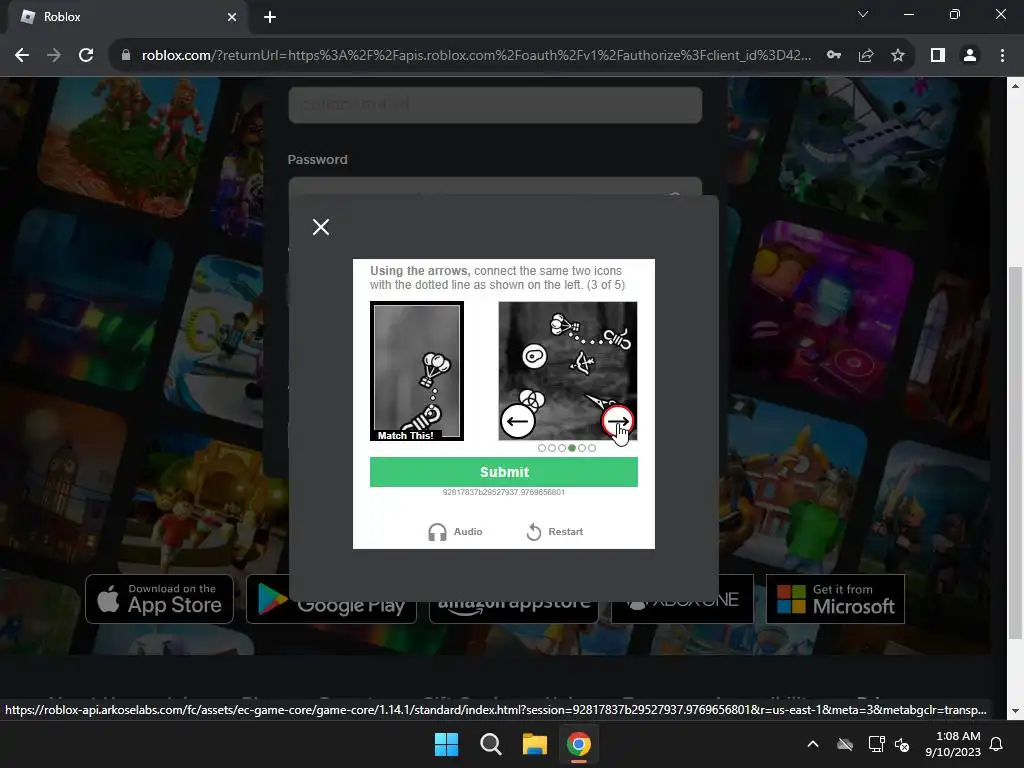Select the last progress dot under puzzle
Image resolution: width=1024 pixels, height=768 pixels.
point(592,448)
